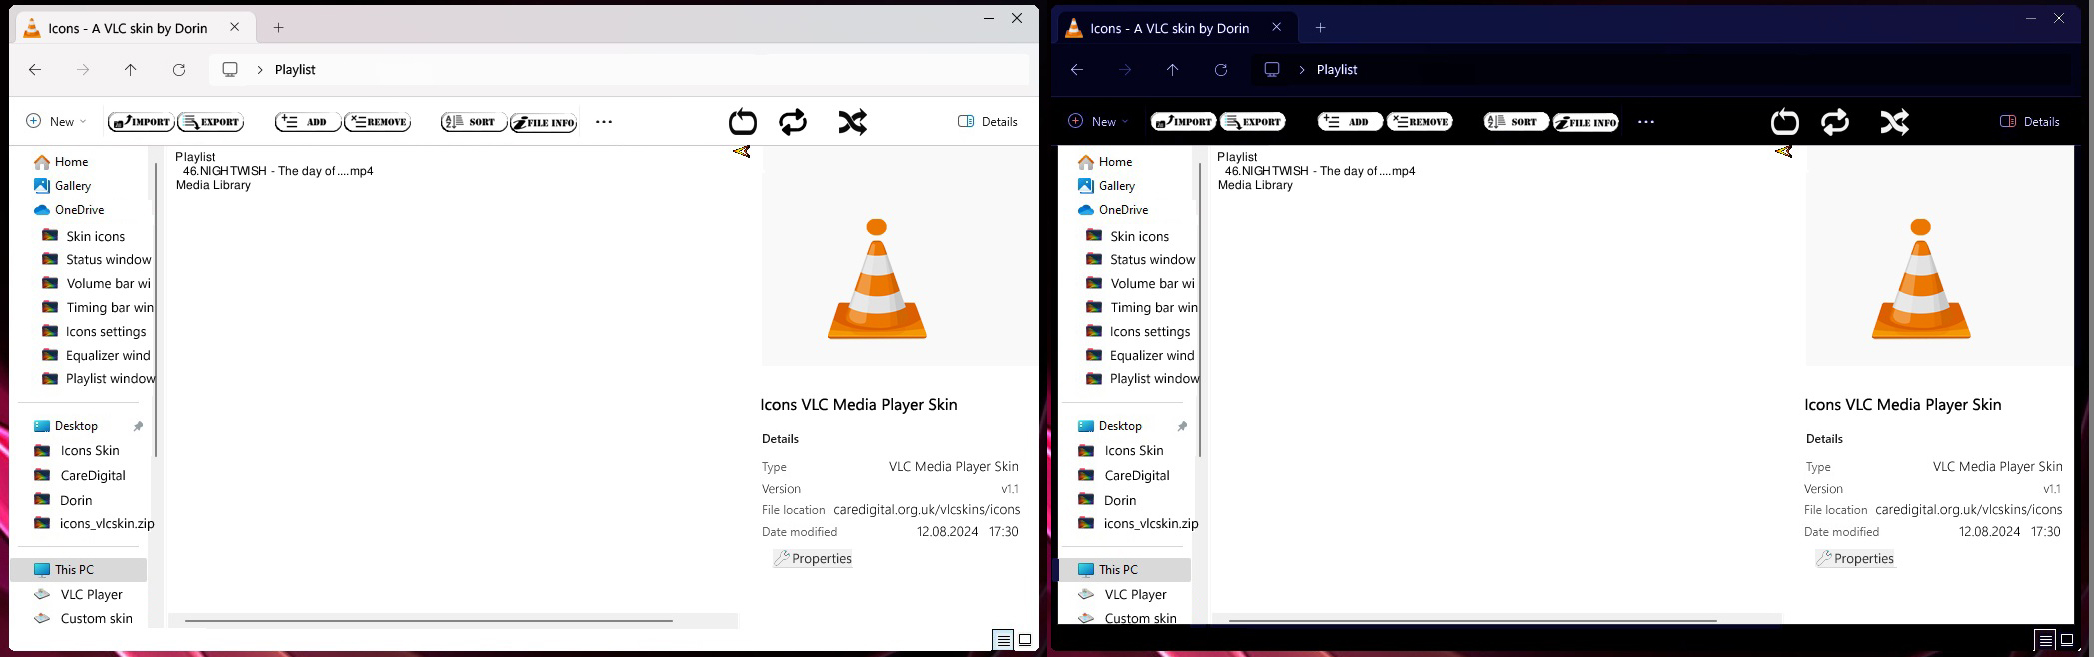2094x657 pixels.
Task: Click the Add button in the light window
Action: pyautogui.click(x=308, y=122)
